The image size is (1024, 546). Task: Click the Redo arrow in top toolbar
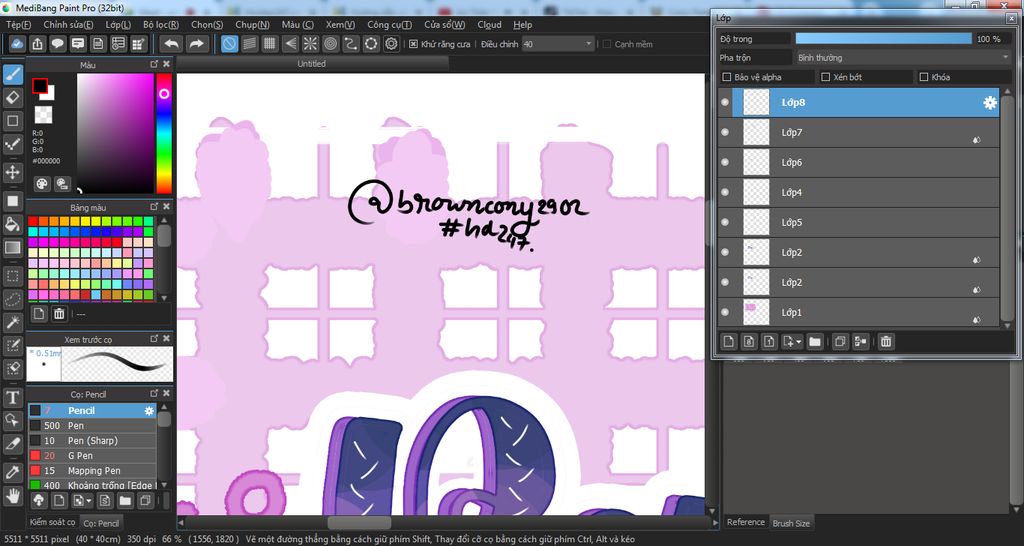pos(196,44)
